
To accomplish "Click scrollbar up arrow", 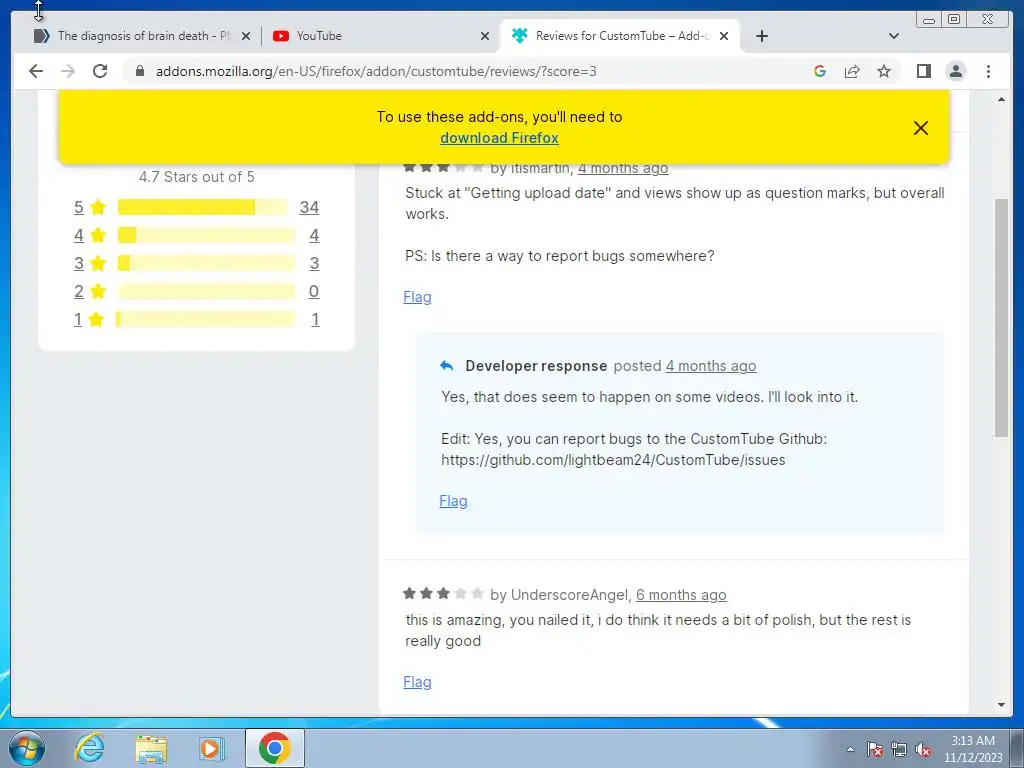I will click(x=1001, y=99).
